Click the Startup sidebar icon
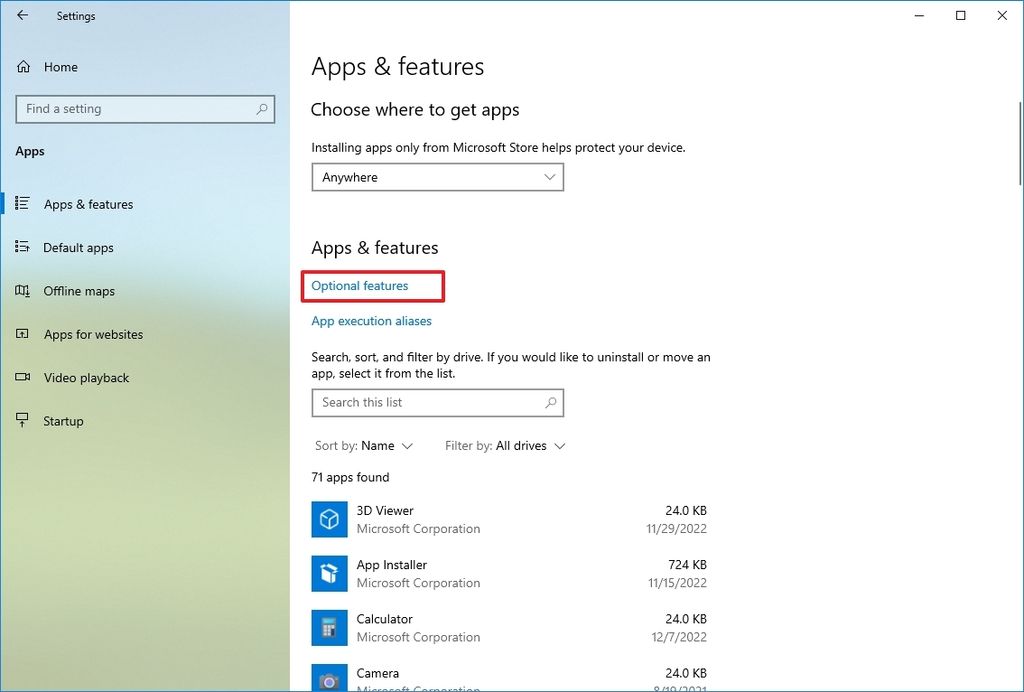This screenshot has width=1024, height=692. (x=22, y=420)
